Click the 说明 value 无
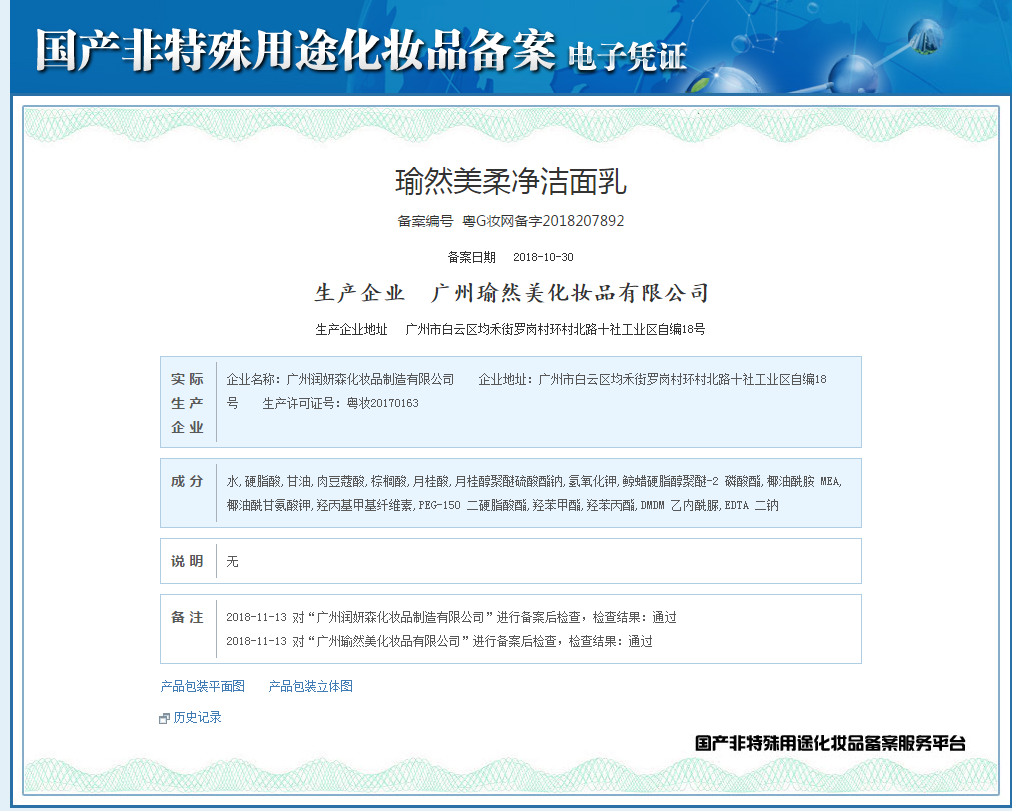The height and width of the screenshot is (811, 1012). point(232,562)
